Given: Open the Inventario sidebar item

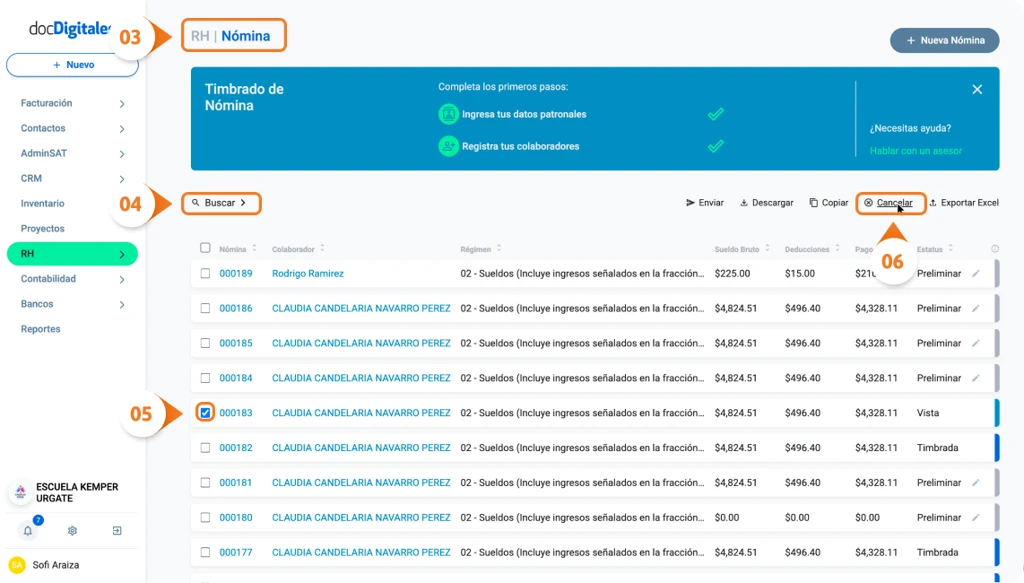Looking at the screenshot, I should pos(42,204).
